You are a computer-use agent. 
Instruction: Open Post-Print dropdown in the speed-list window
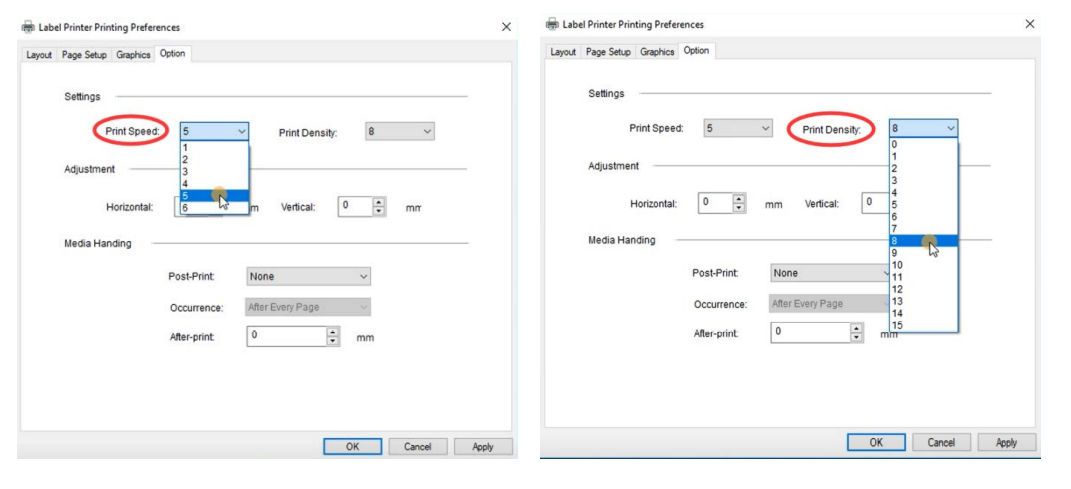pos(308,277)
